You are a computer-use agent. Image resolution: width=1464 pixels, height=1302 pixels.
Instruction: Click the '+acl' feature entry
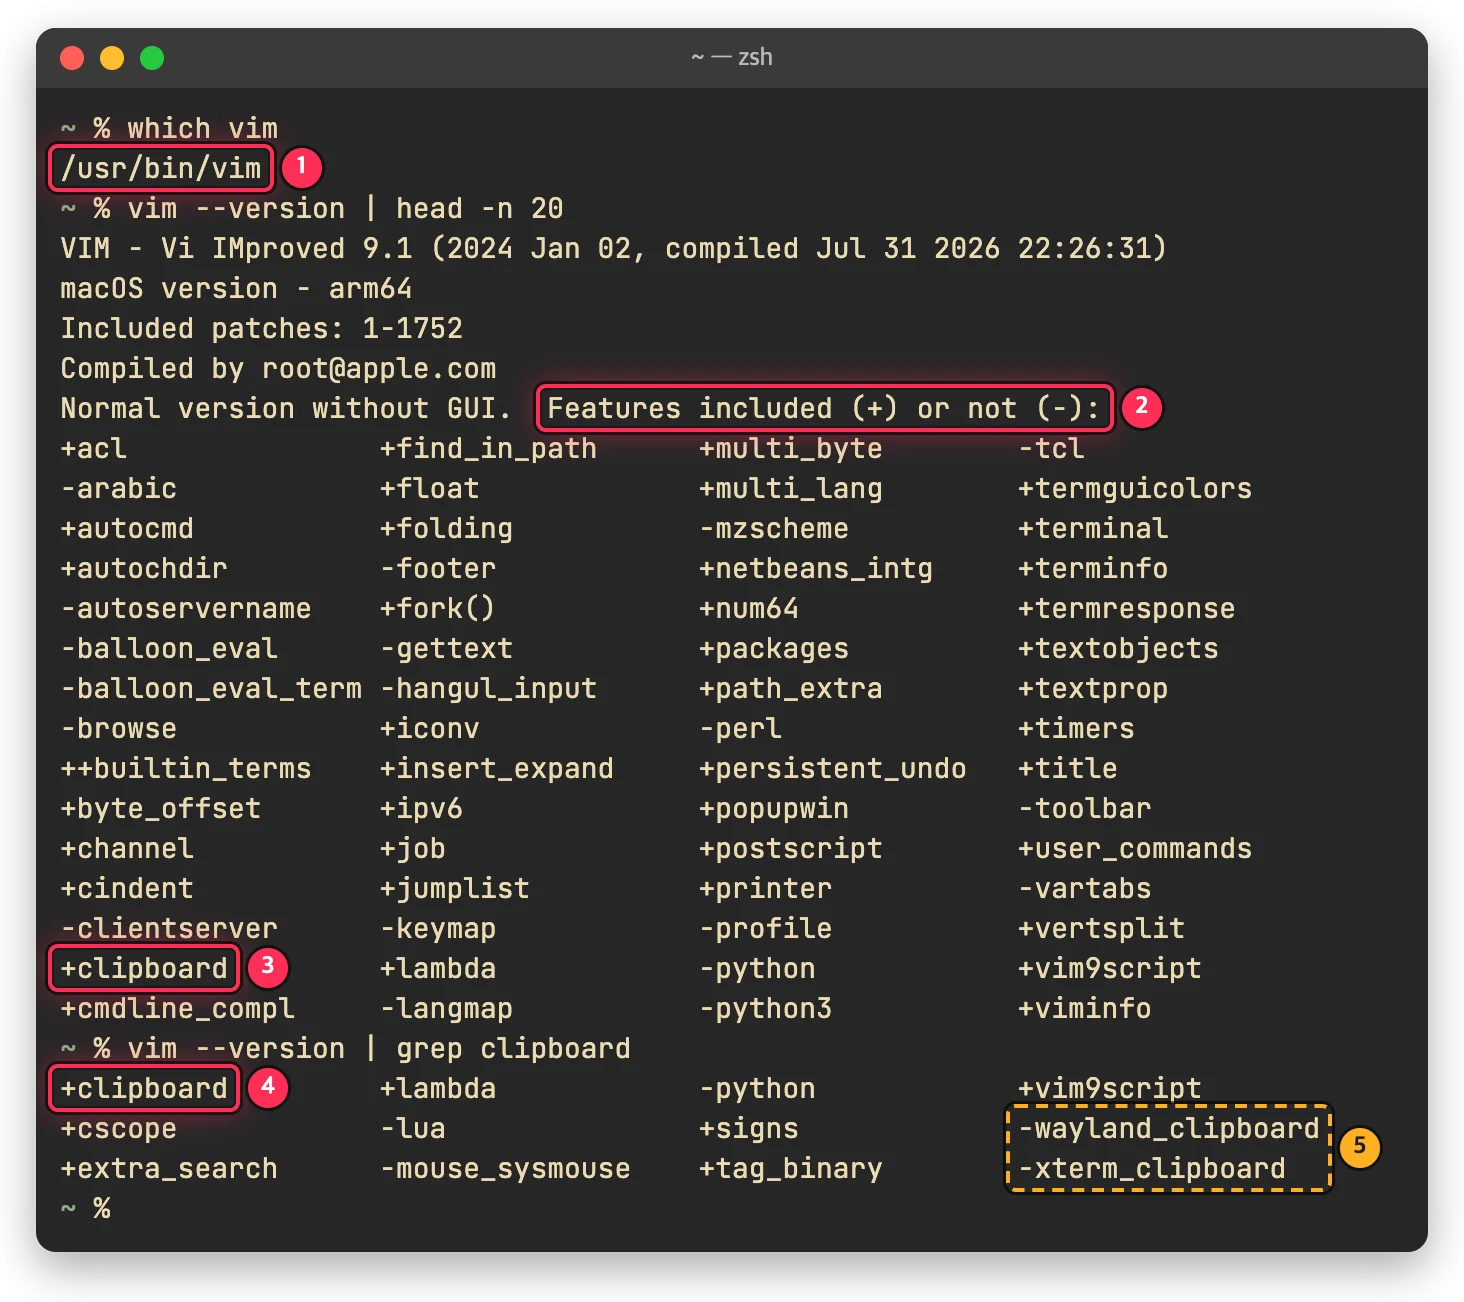pos(94,448)
